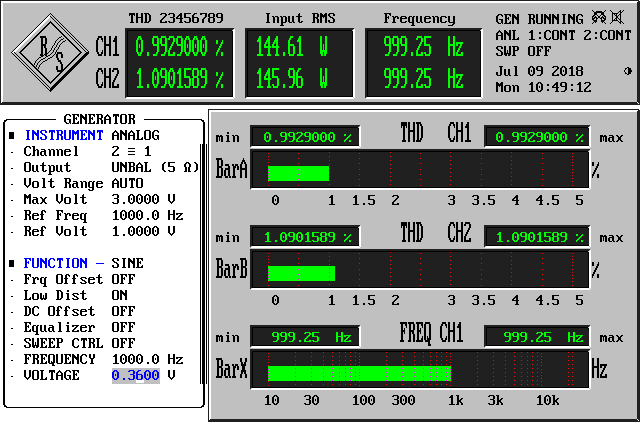Click the THD 23456789 header label

click(176, 18)
